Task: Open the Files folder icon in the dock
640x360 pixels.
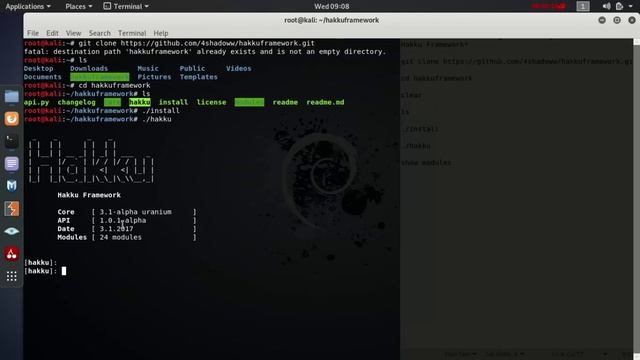Action: click(11, 97)
